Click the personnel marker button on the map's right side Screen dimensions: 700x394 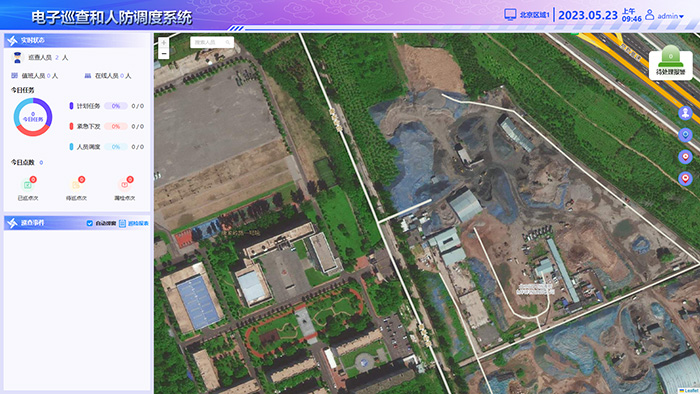pyautogui.click(x=685, y=112)
